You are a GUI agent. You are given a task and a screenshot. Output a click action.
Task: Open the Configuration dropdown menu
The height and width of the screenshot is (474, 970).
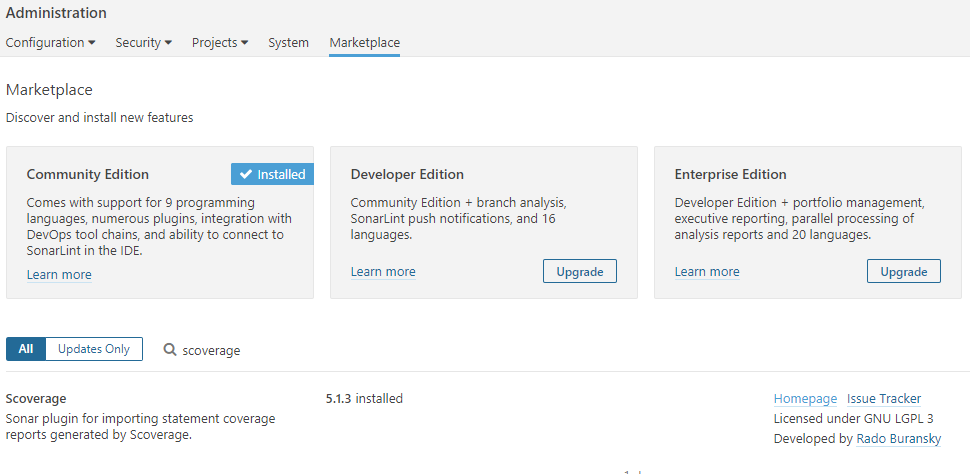pos(50,43)
